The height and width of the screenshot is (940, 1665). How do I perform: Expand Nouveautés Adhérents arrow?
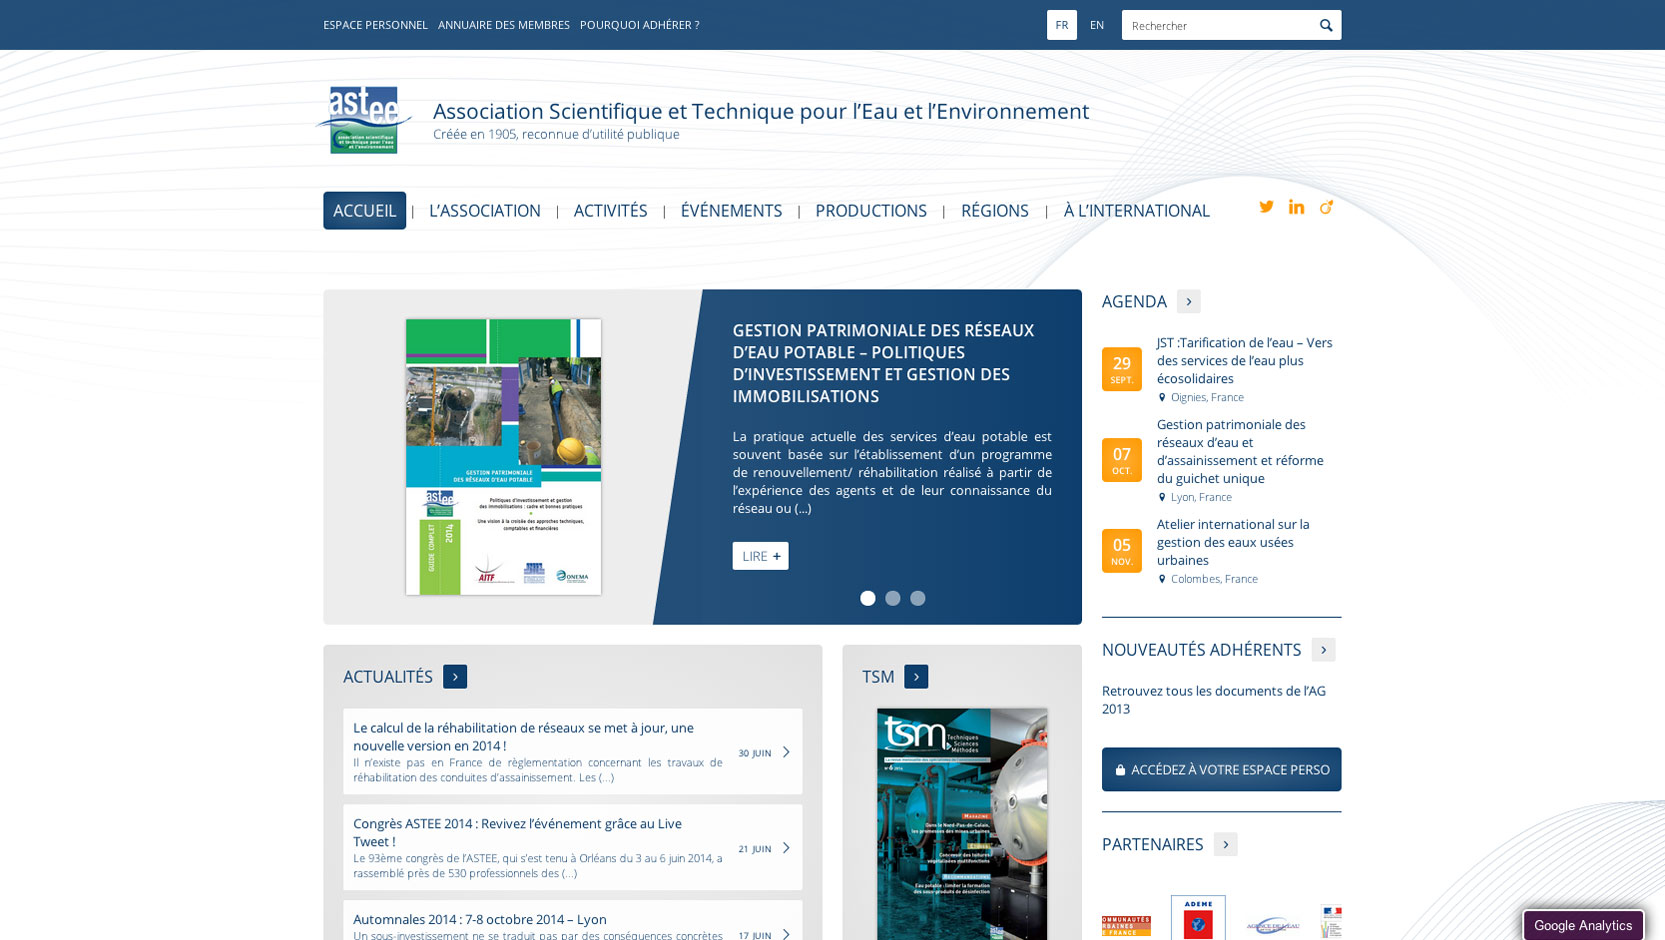[1324, 650]
